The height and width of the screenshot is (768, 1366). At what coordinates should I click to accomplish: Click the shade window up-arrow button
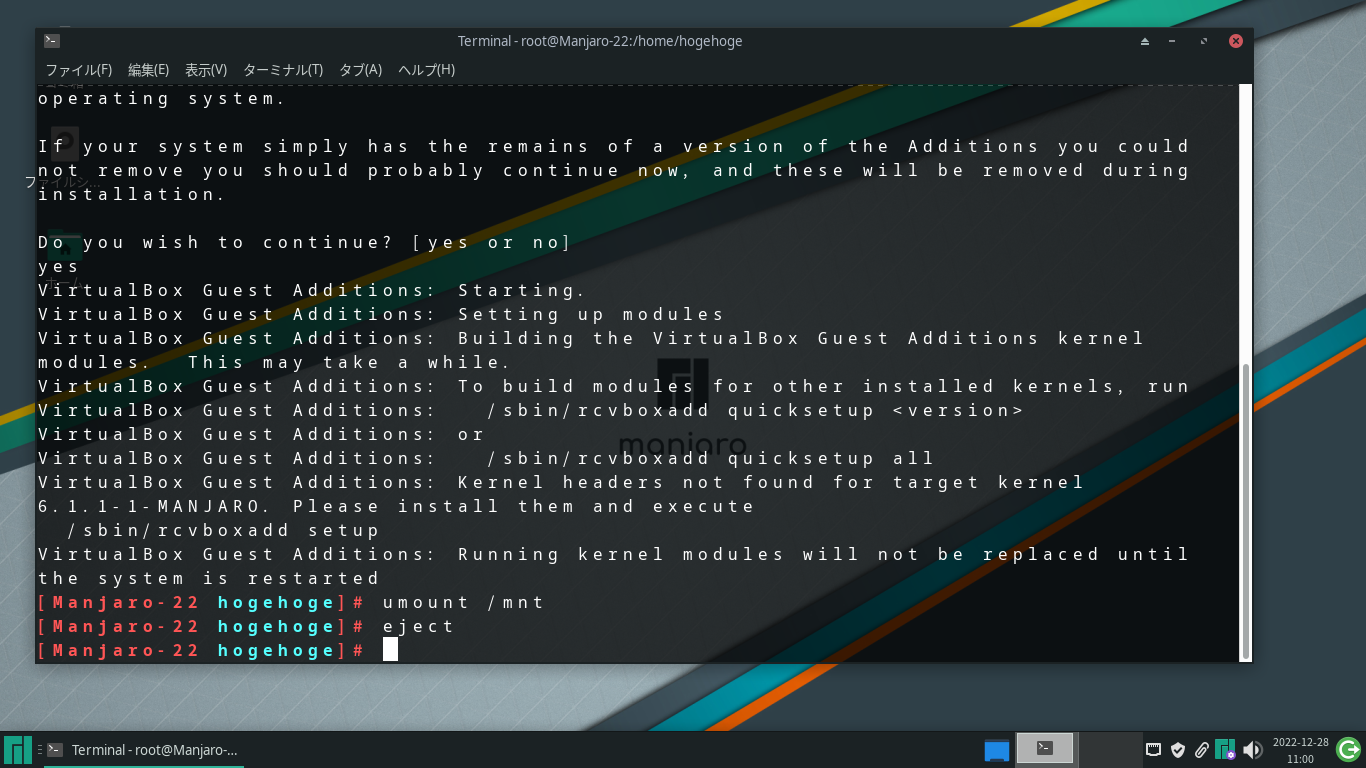click(x=1145, y=41)
